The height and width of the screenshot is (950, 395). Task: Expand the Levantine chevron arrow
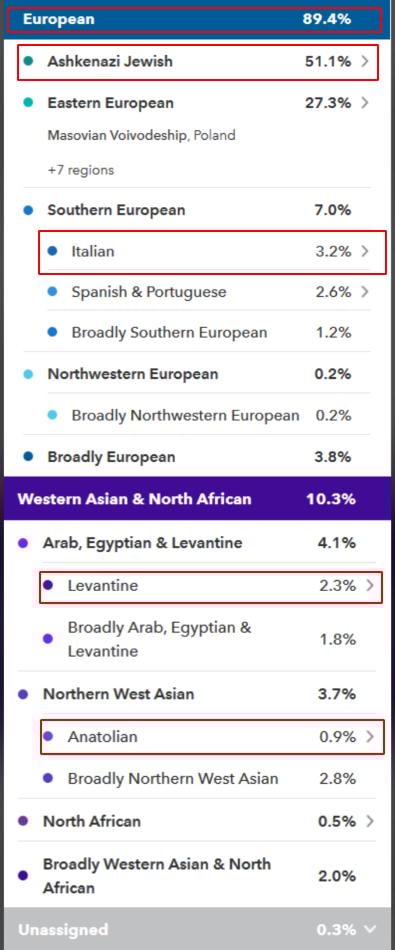click(369, 585)
